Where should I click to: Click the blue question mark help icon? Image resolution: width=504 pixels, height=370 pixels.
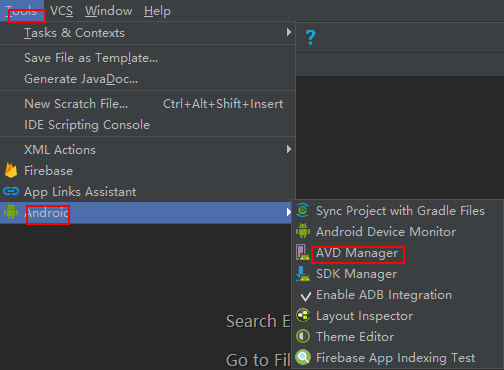310,37
